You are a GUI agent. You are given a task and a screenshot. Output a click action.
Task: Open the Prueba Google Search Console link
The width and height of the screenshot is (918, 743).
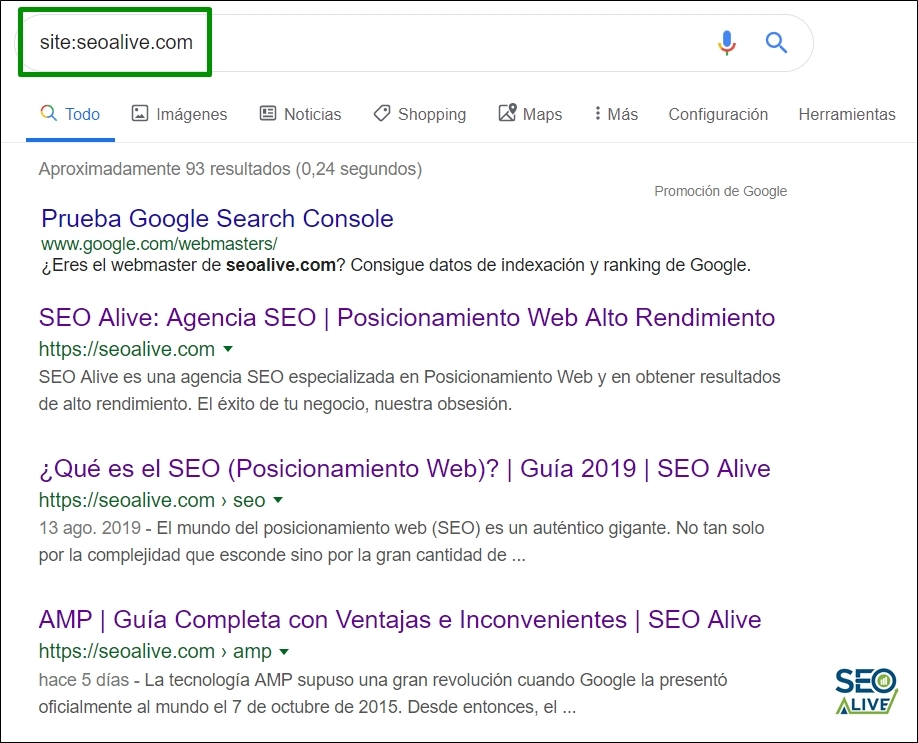coord(217,218)
